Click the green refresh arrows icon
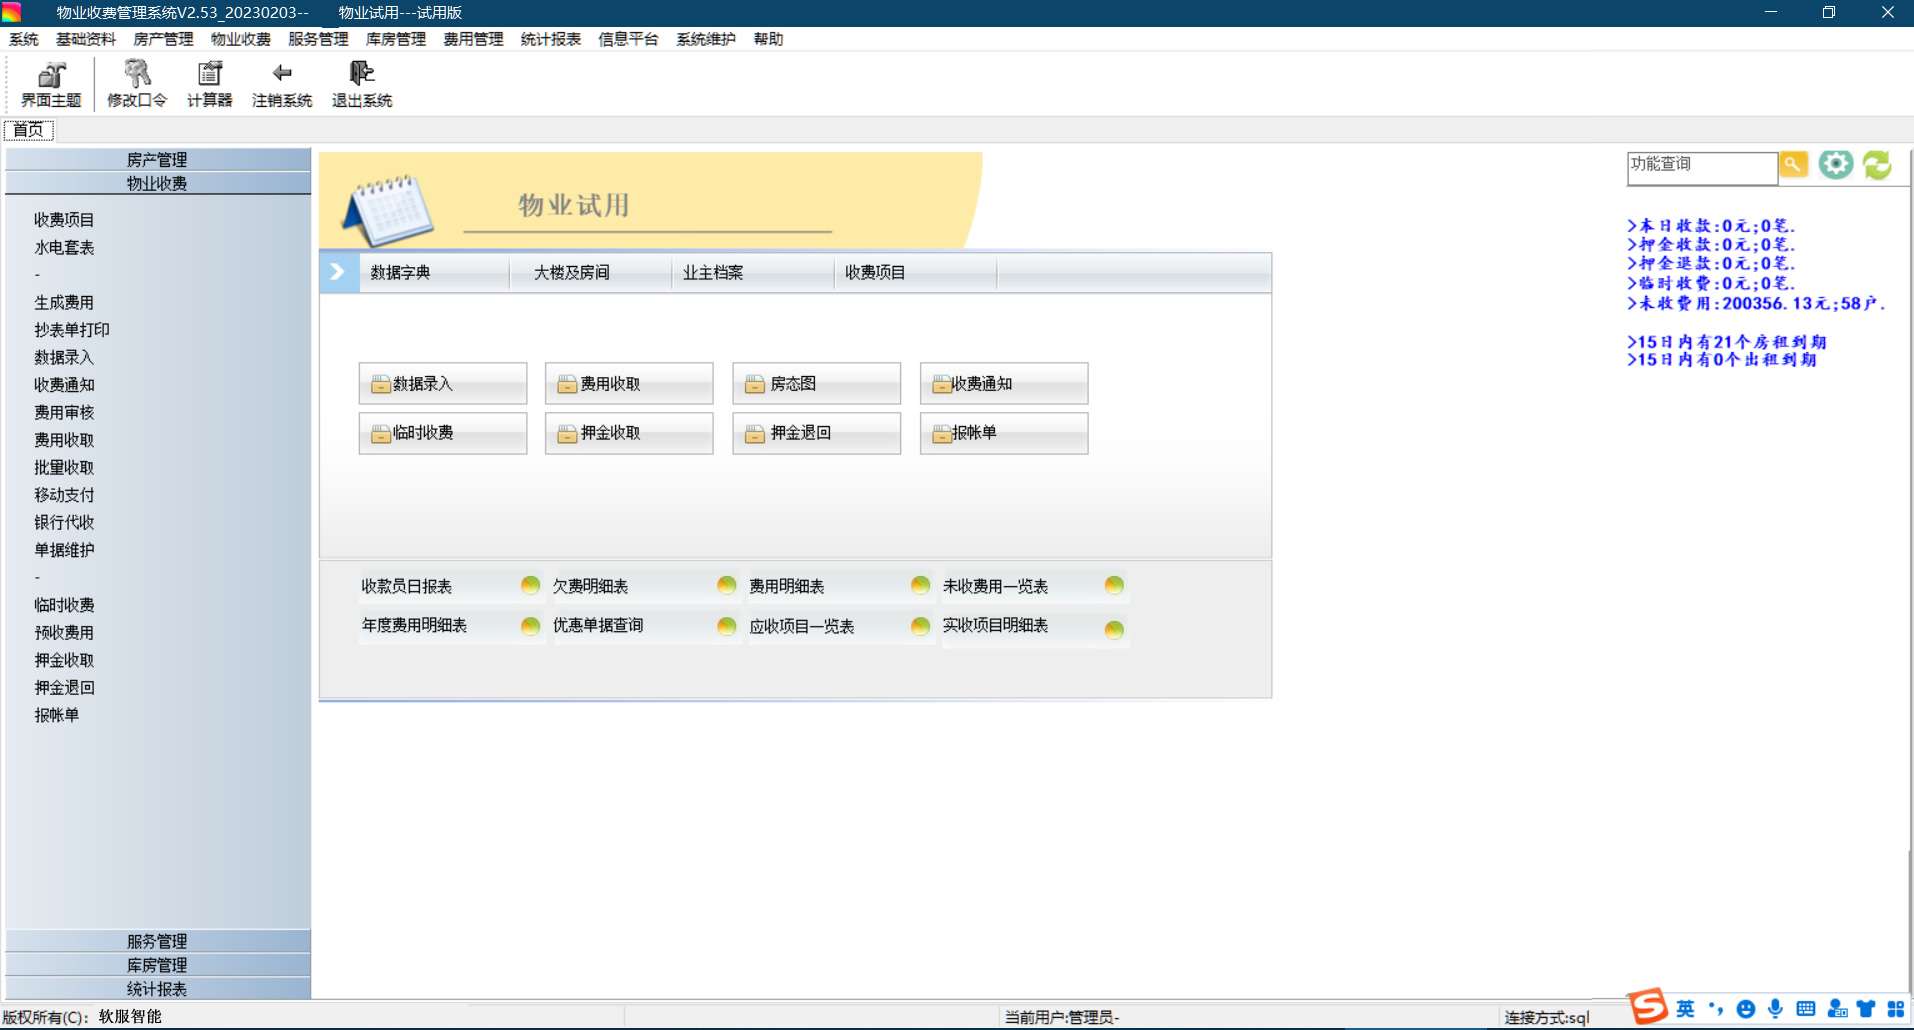The width and height of the screenshot is (1914, 1030). [1877, 165]
